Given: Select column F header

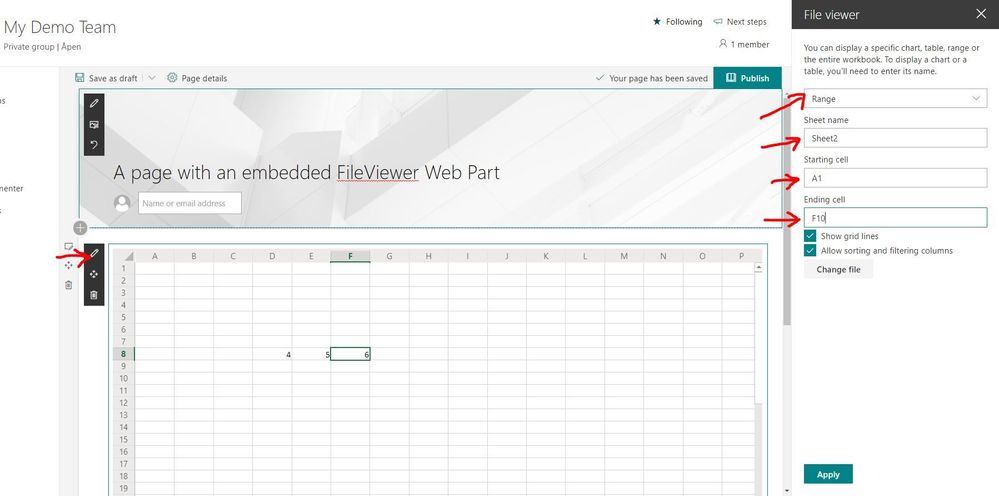Looking at the screenshot, I should tap(350, 256).
